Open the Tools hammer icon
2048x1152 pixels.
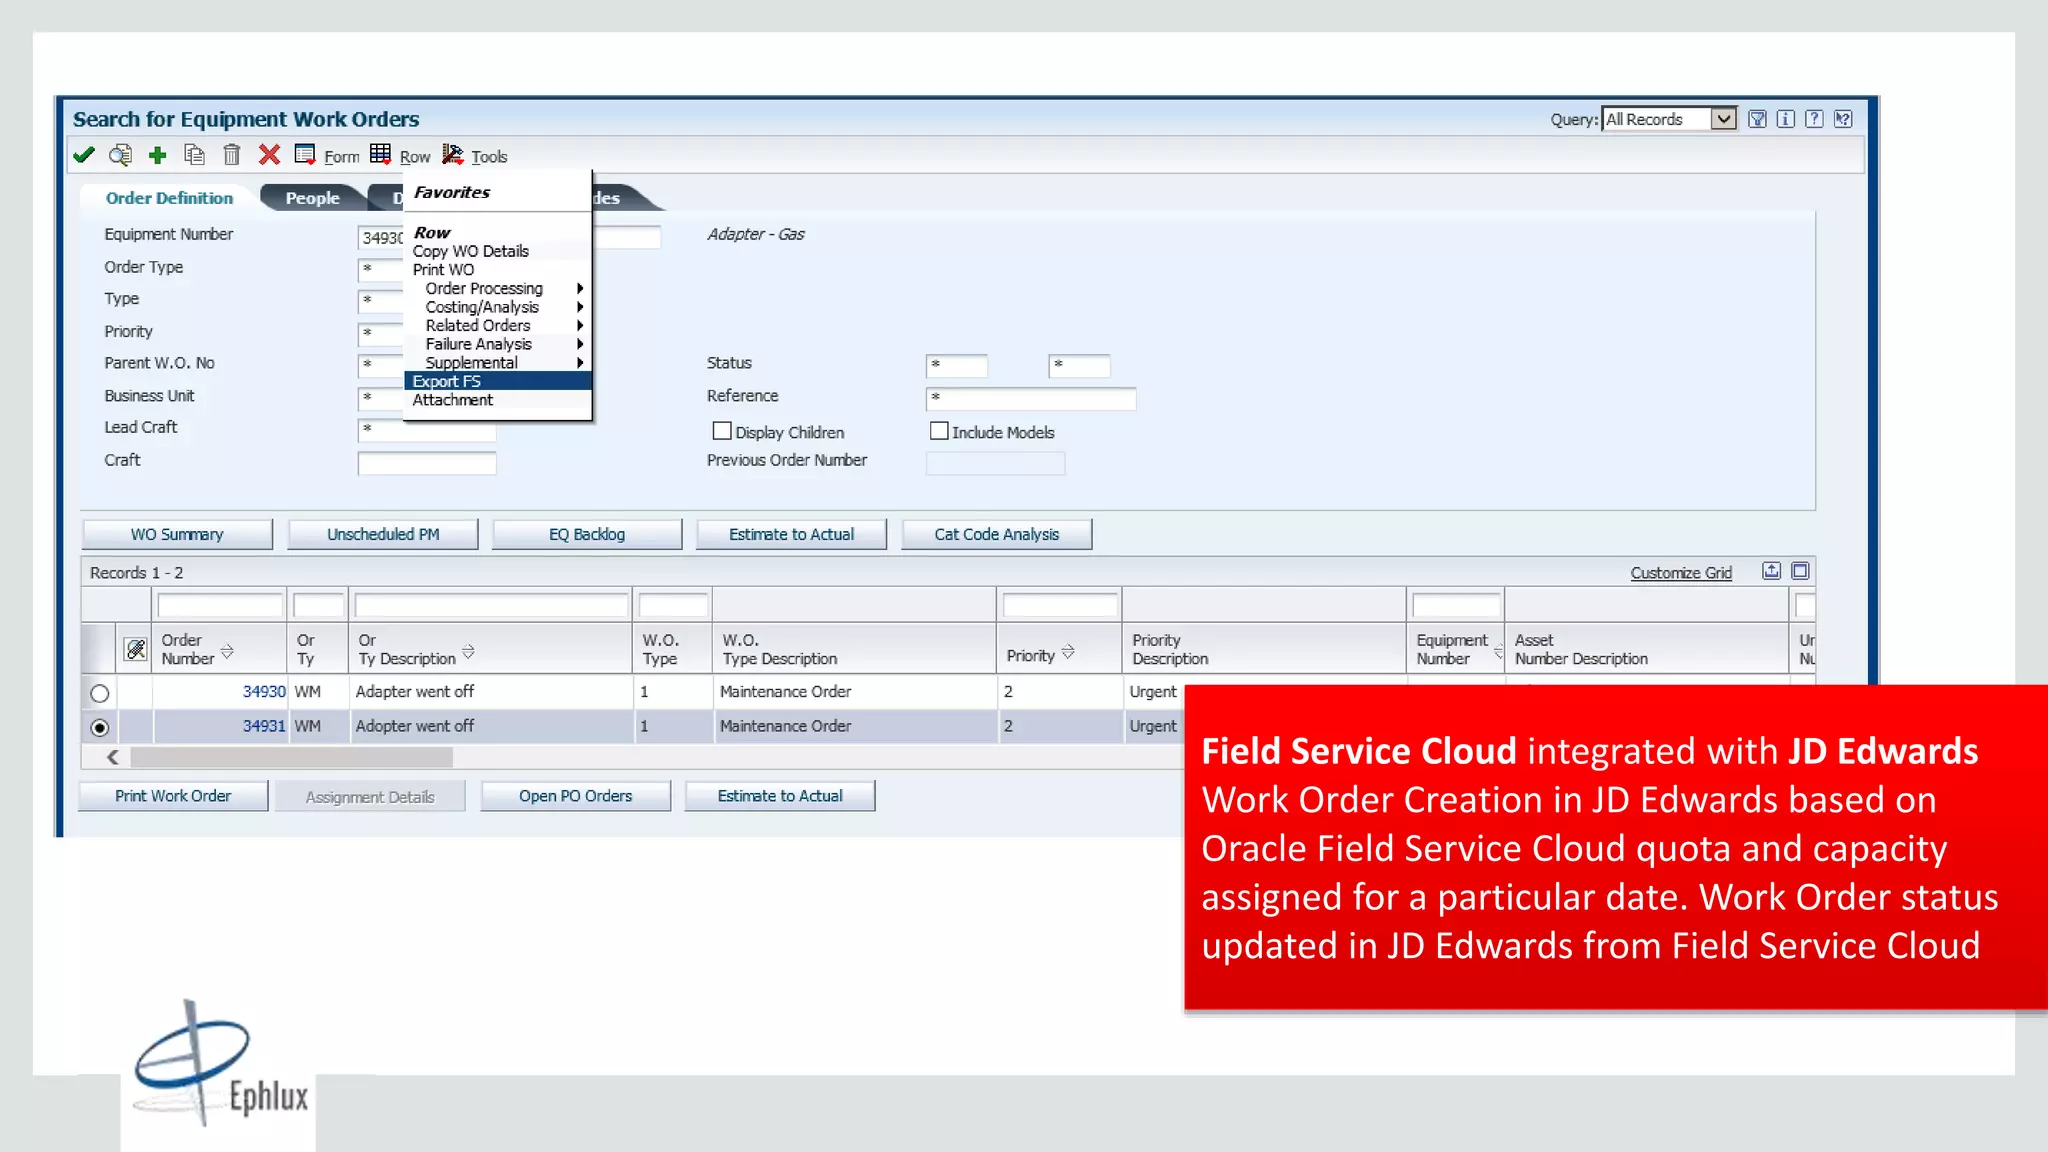(453, 154)
